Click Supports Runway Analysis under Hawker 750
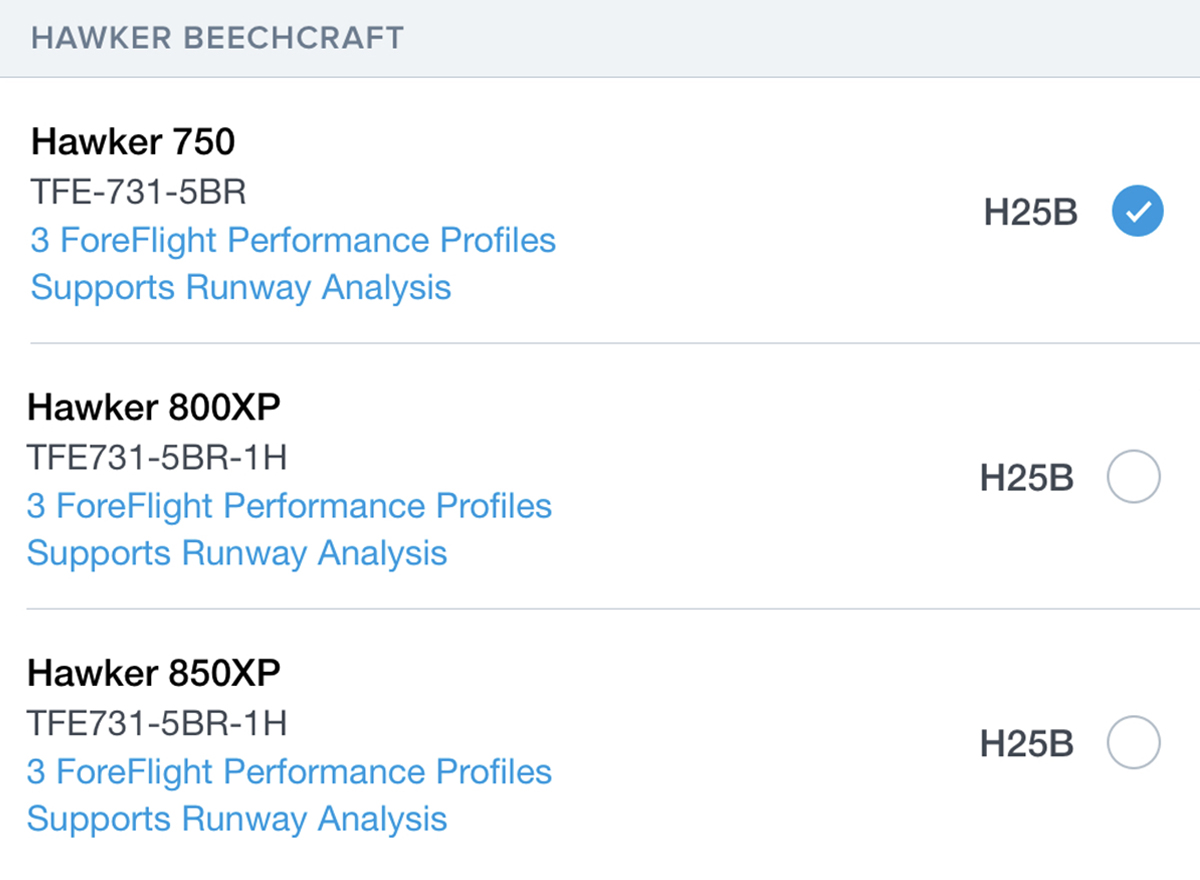This screenshot has height=880, width=1200. coord(241,288)
